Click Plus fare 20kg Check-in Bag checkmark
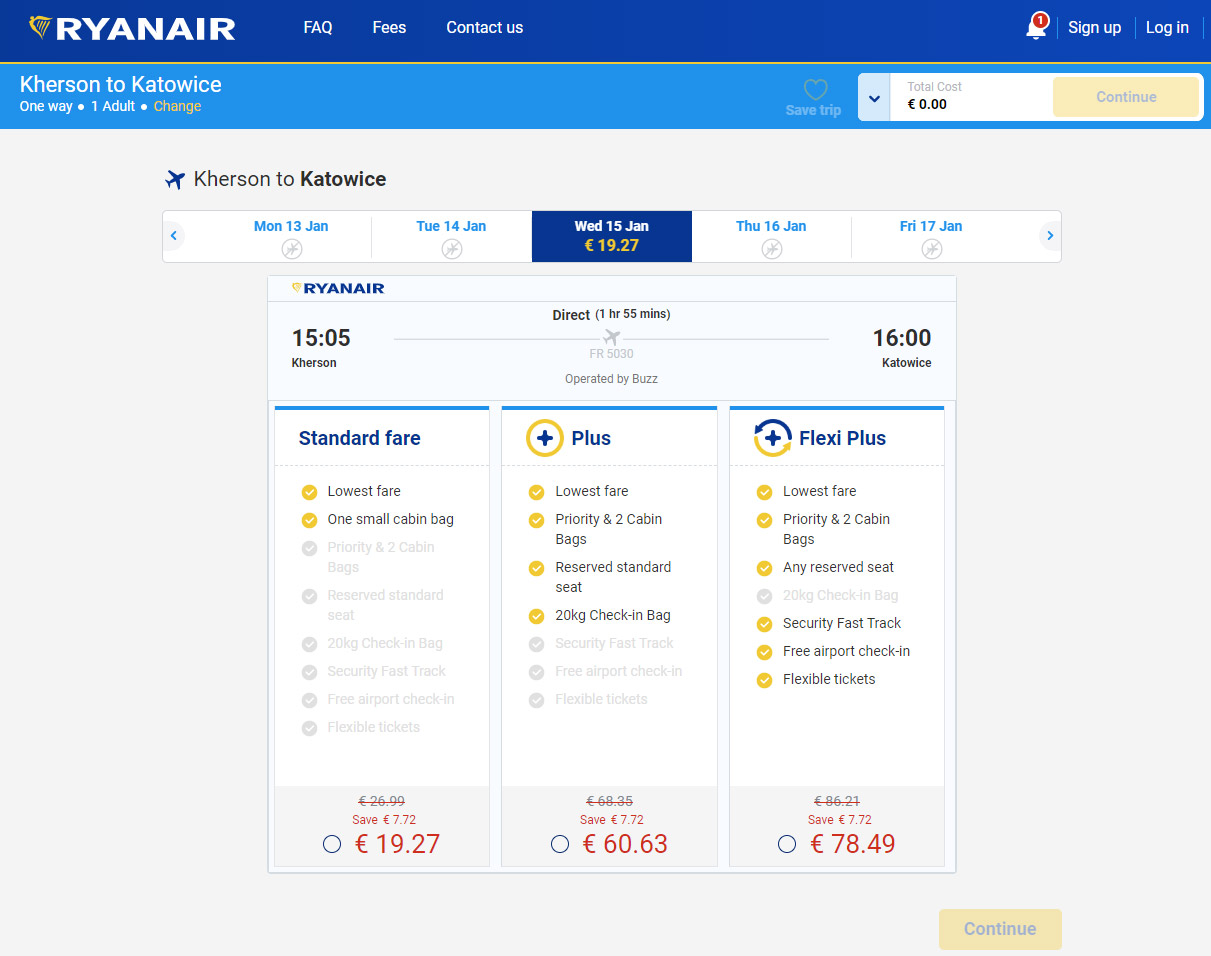This screenshot has width=1211, height=956. [x=536, y=615]
